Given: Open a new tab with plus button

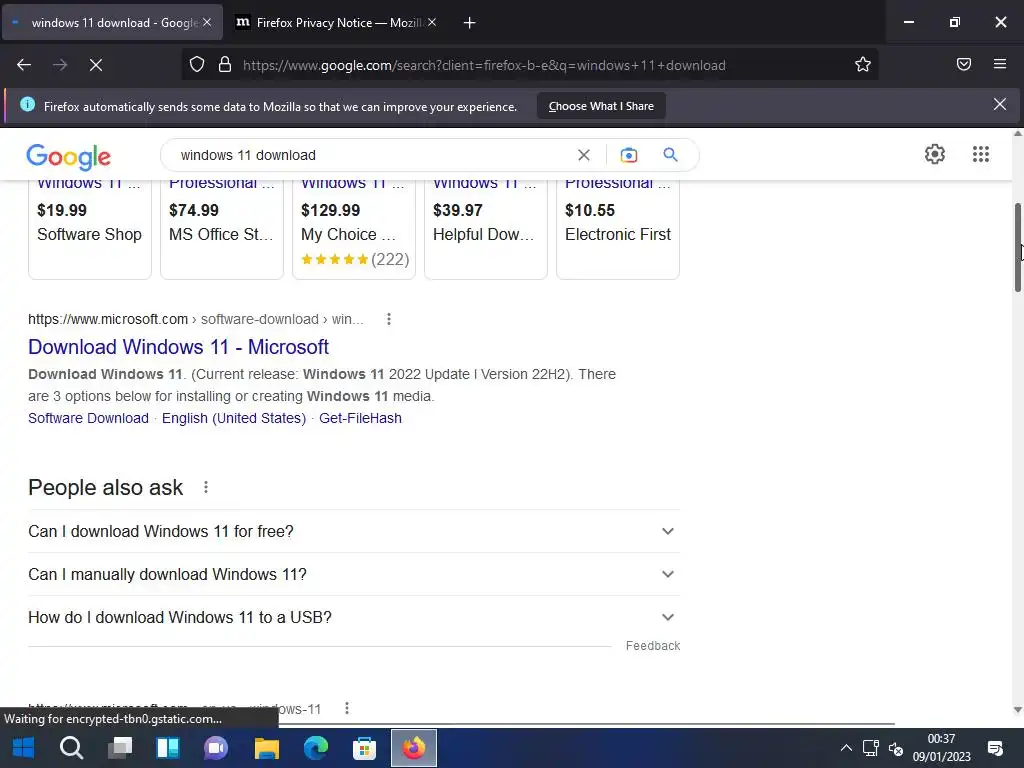Looking at the screenshot, I should (x=469, y=23).
